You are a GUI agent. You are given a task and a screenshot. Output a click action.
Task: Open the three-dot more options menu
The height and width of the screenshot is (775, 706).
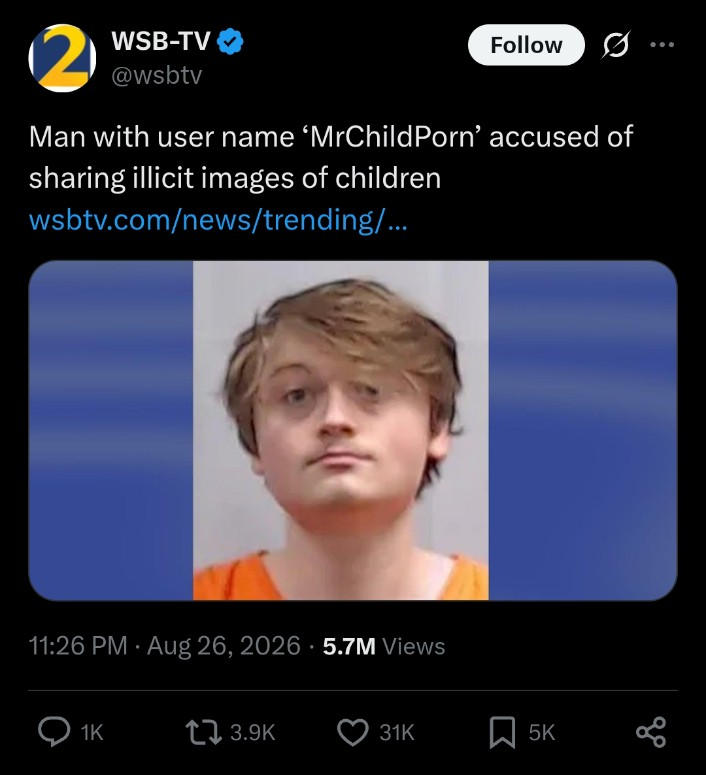point(662,44)
